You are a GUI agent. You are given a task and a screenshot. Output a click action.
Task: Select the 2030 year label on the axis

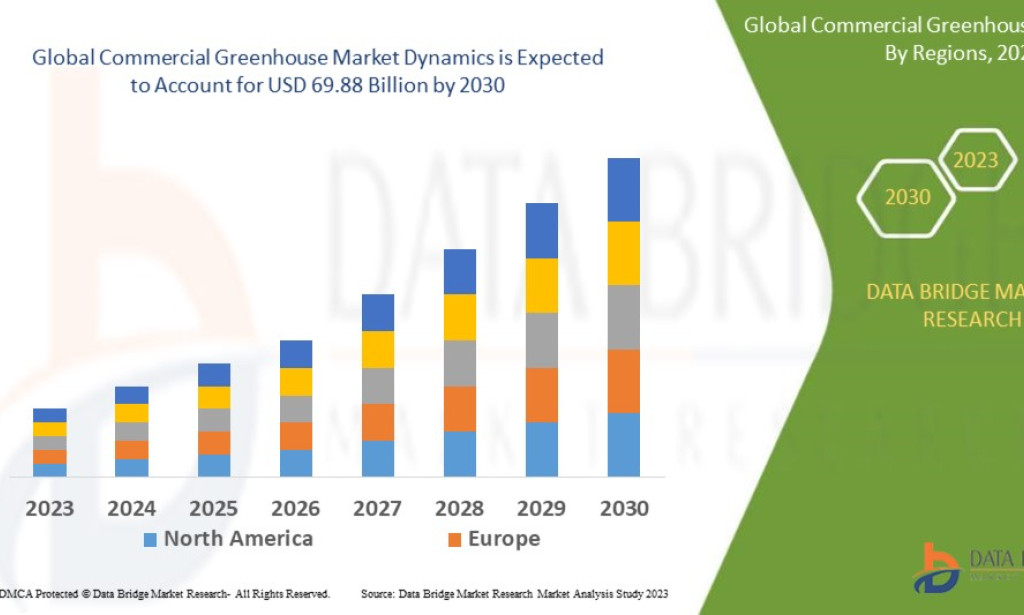pyautogui.click(x=624, y=509)
